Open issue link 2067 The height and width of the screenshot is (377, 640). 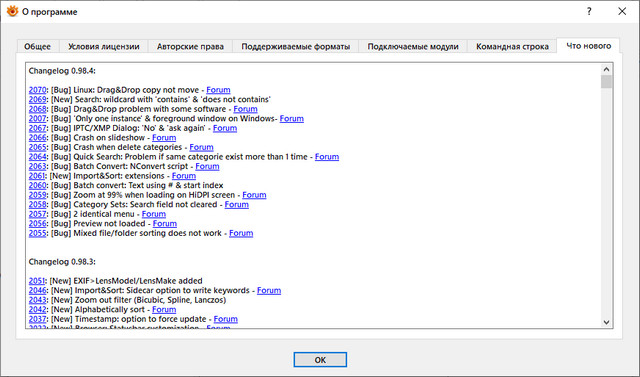[37, 128]
